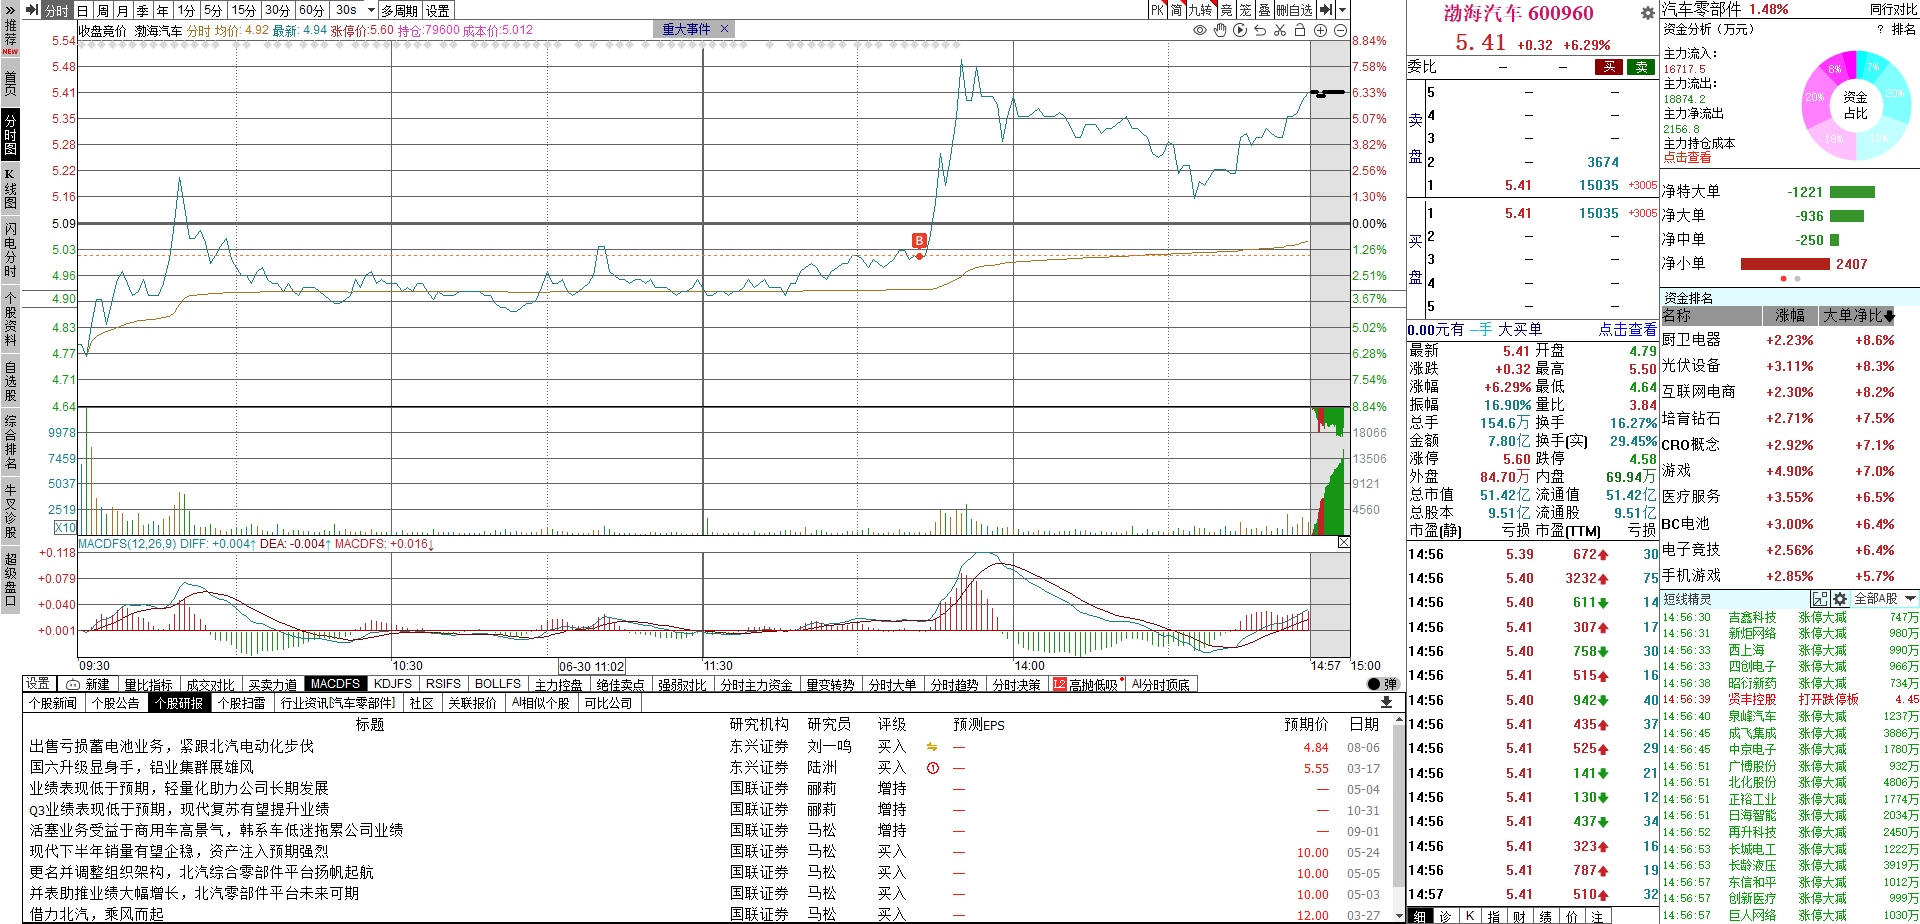Switch to 日 daily period tab

pyautogui.click(x=83, y=10)
